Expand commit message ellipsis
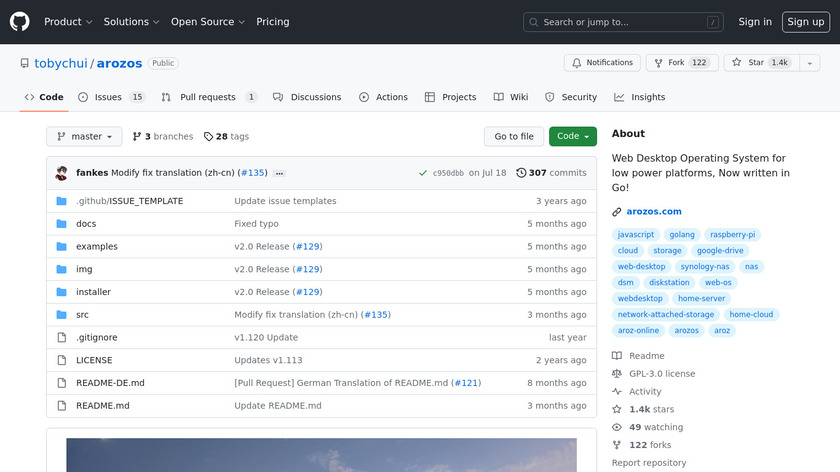 coord(279,173)
